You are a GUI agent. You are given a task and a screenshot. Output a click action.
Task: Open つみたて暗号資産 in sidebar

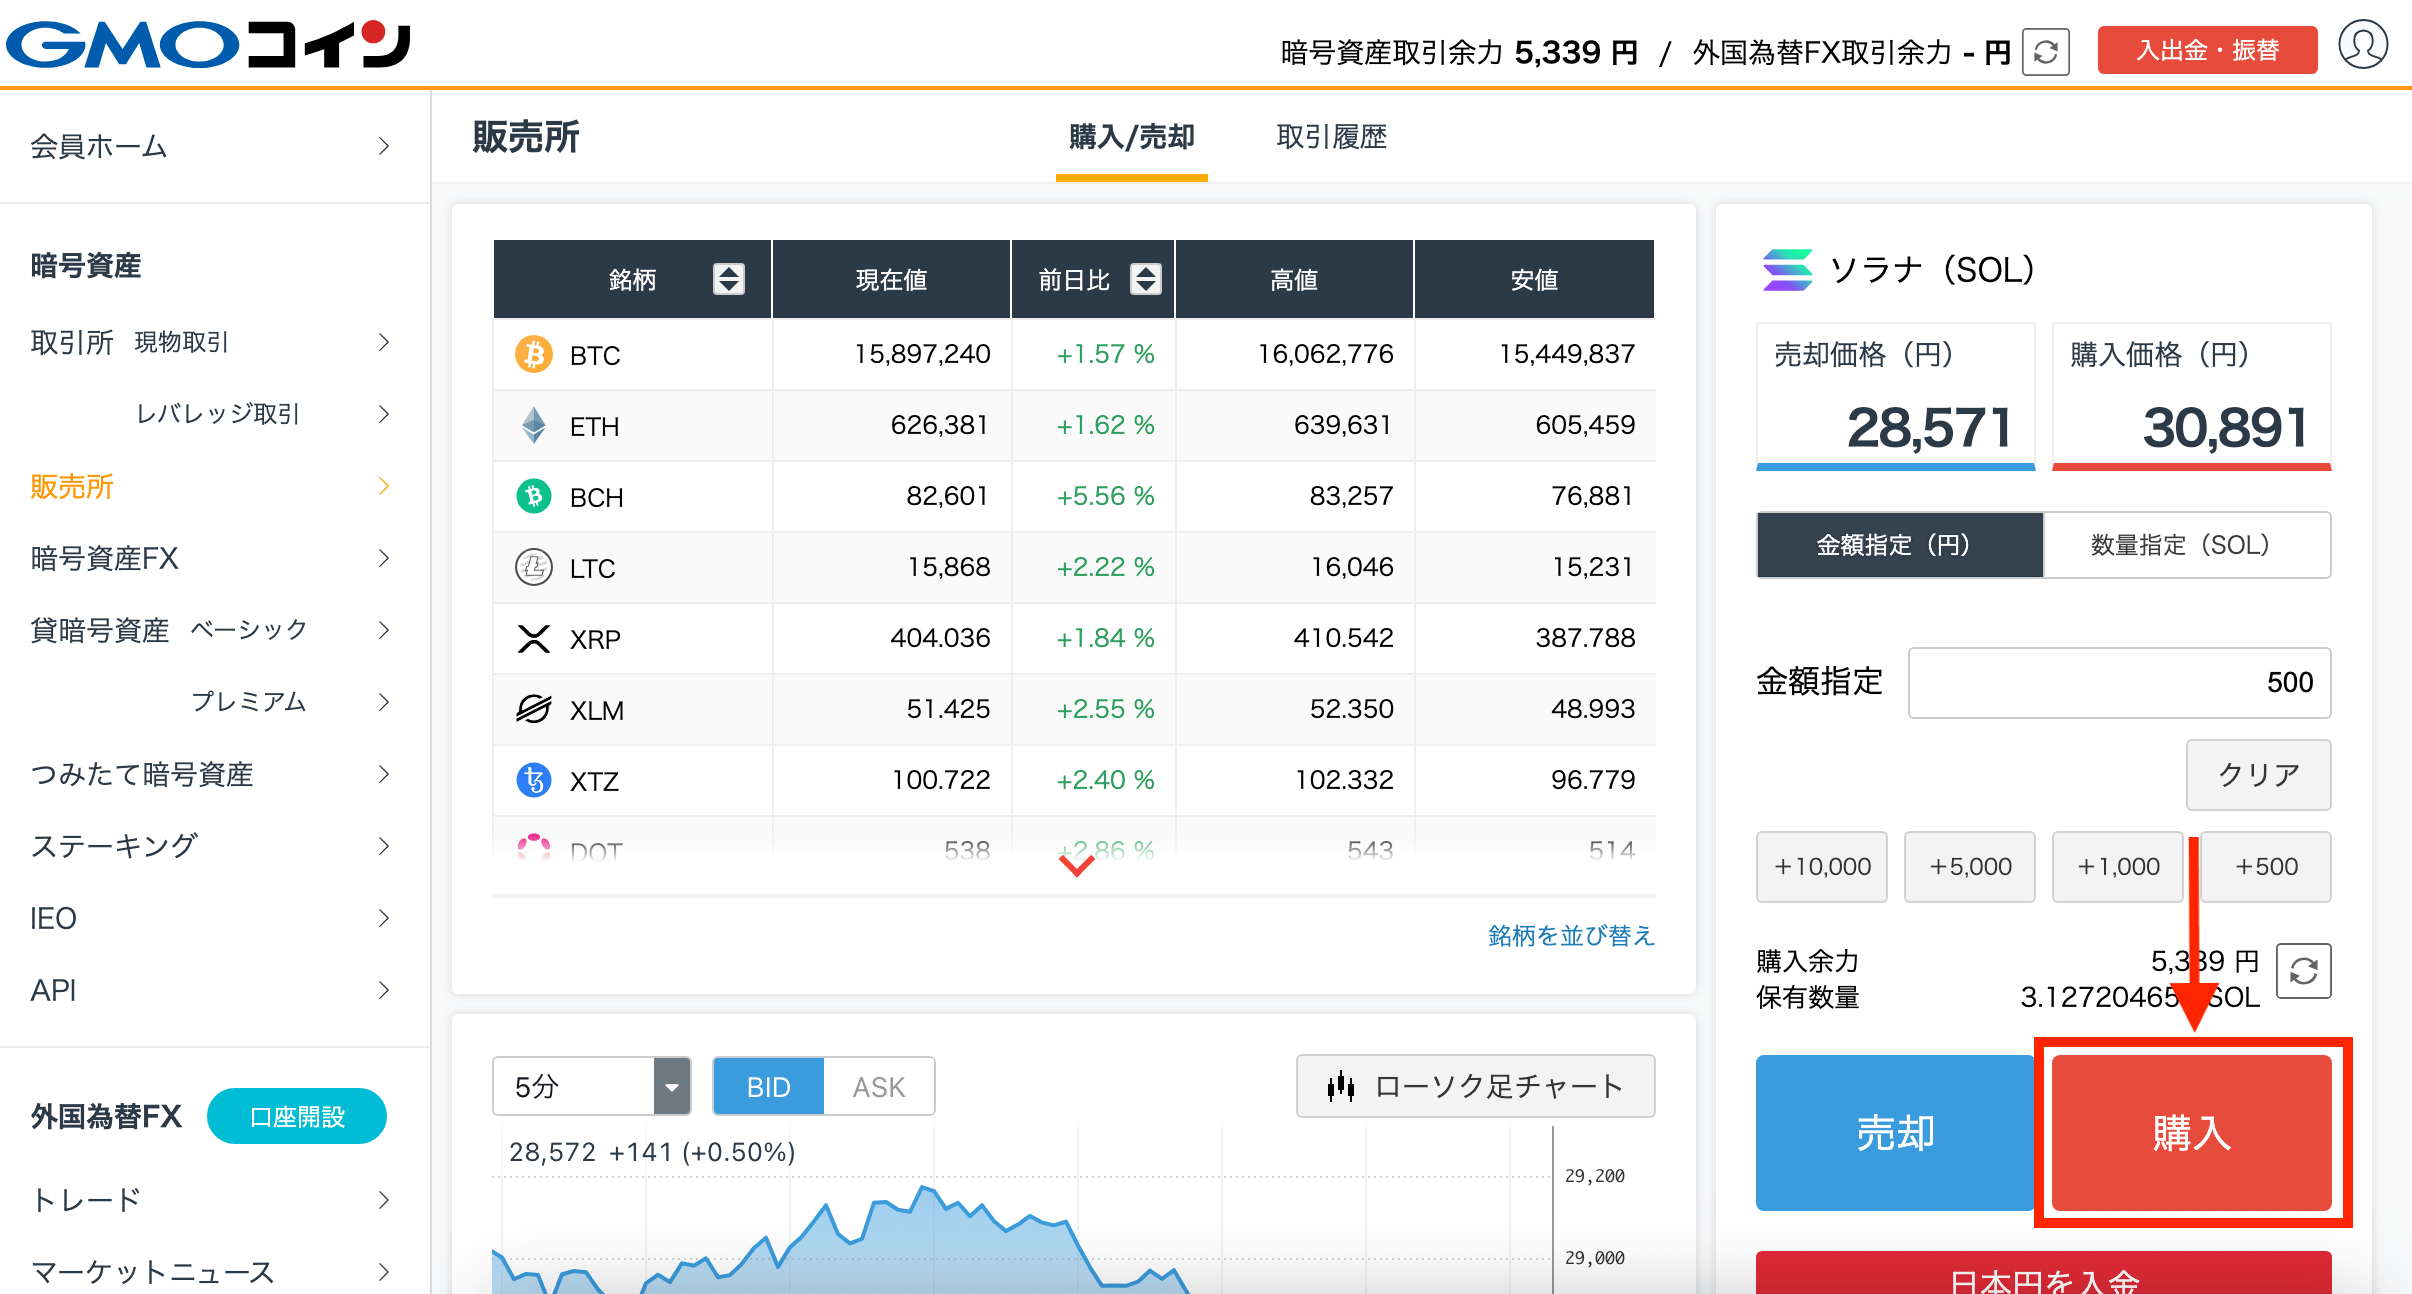tap(210, 774)
